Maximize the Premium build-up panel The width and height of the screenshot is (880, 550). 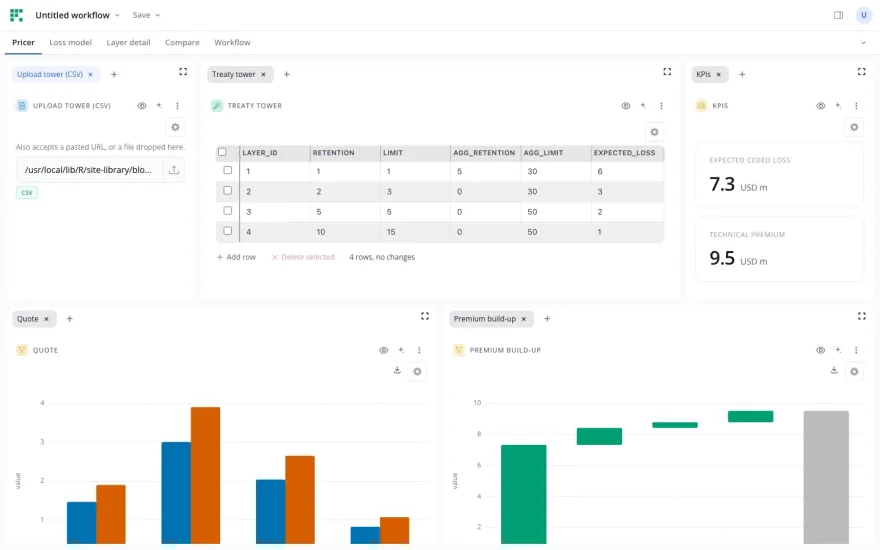861,317
